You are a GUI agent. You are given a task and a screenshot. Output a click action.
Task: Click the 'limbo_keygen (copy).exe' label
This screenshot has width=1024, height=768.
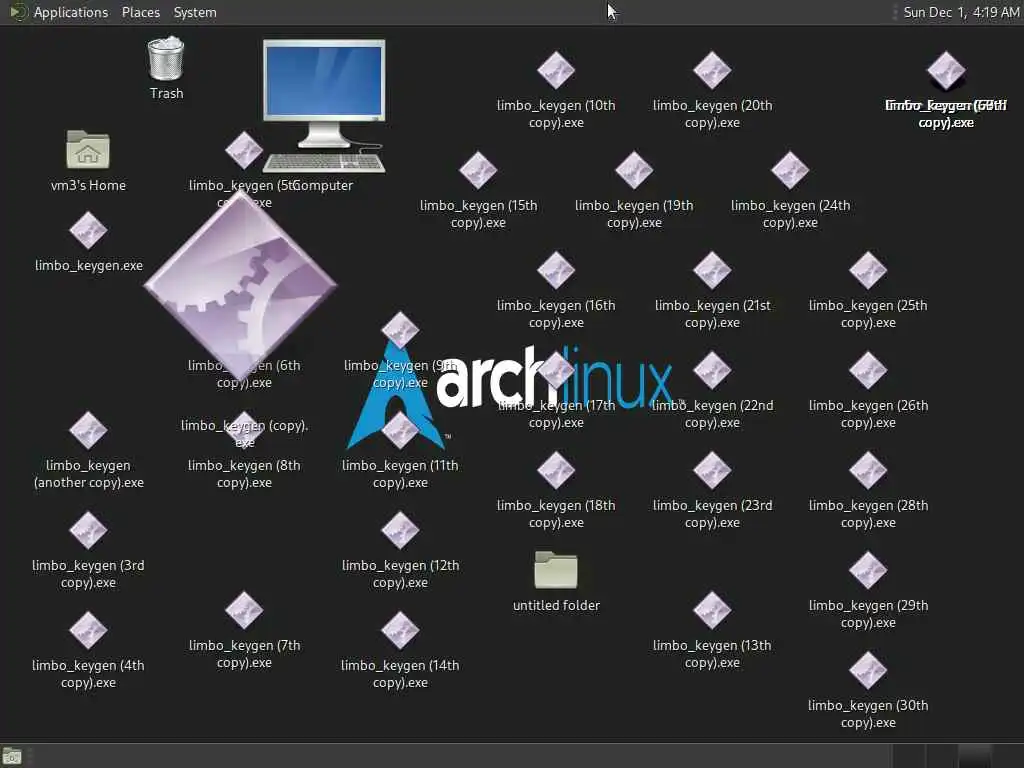pos(244,434)
